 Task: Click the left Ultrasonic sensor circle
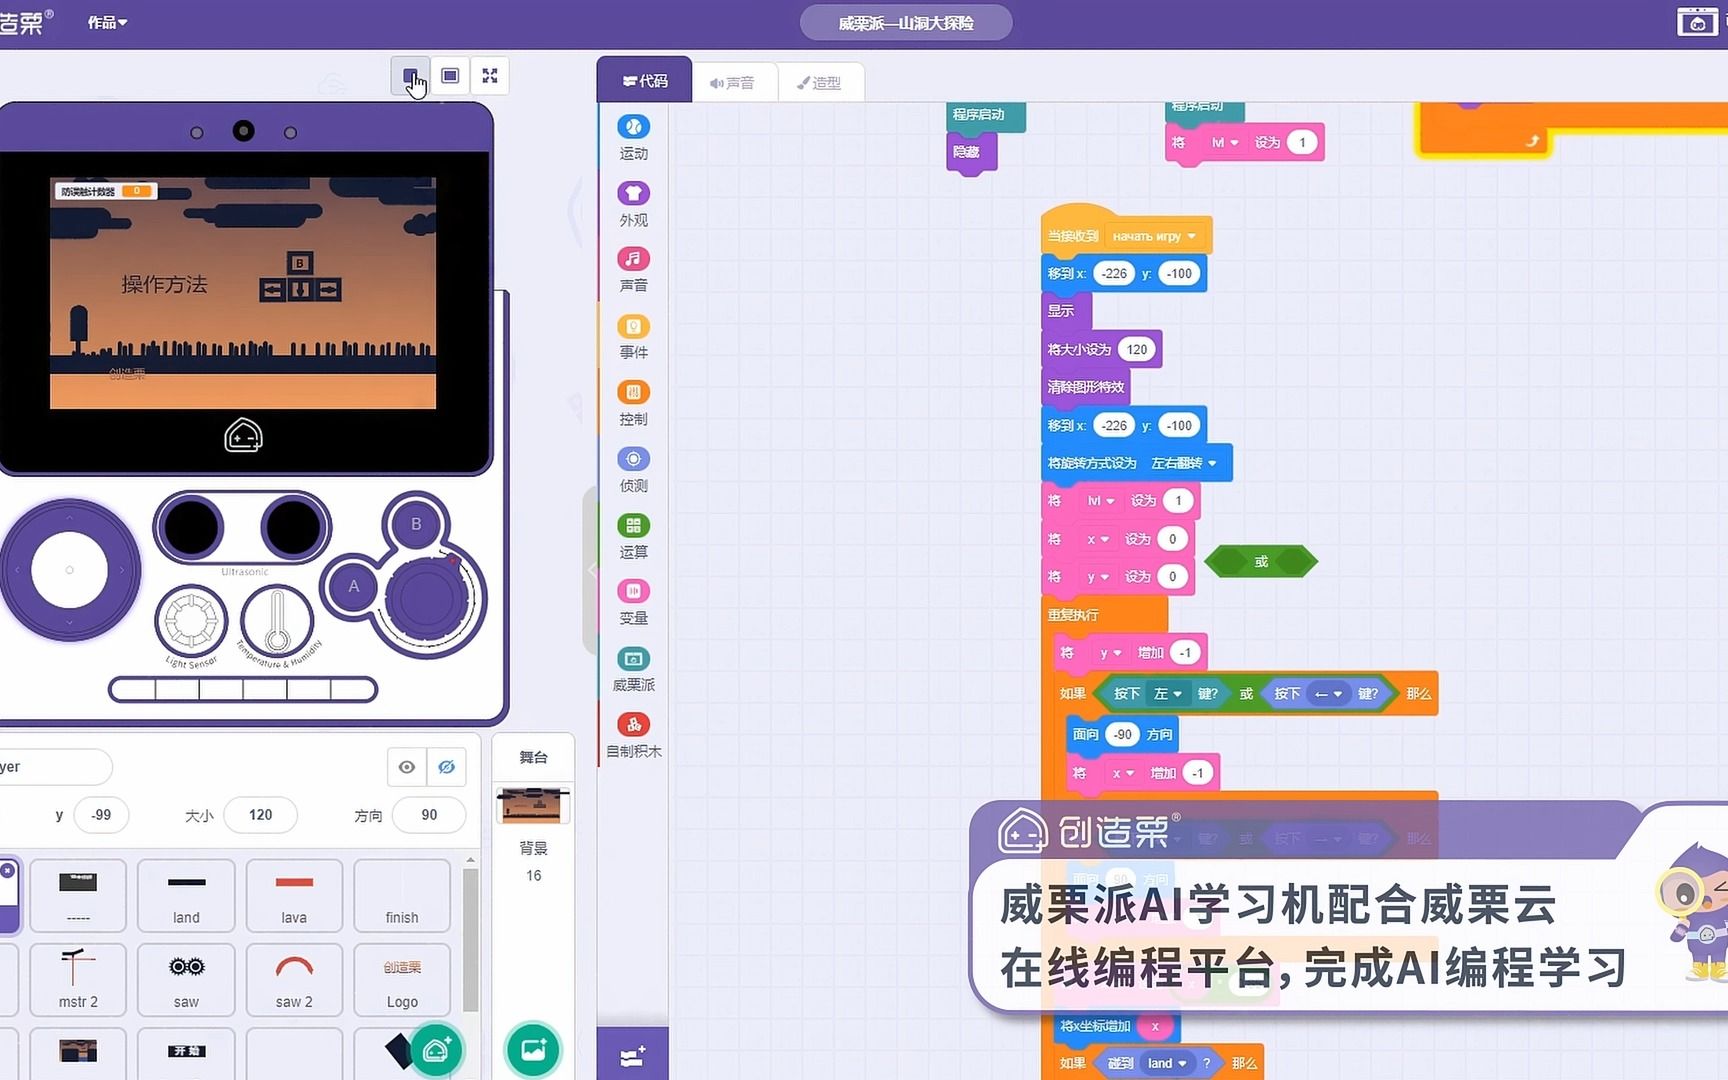pyautogui.click(x=191, y=527)
